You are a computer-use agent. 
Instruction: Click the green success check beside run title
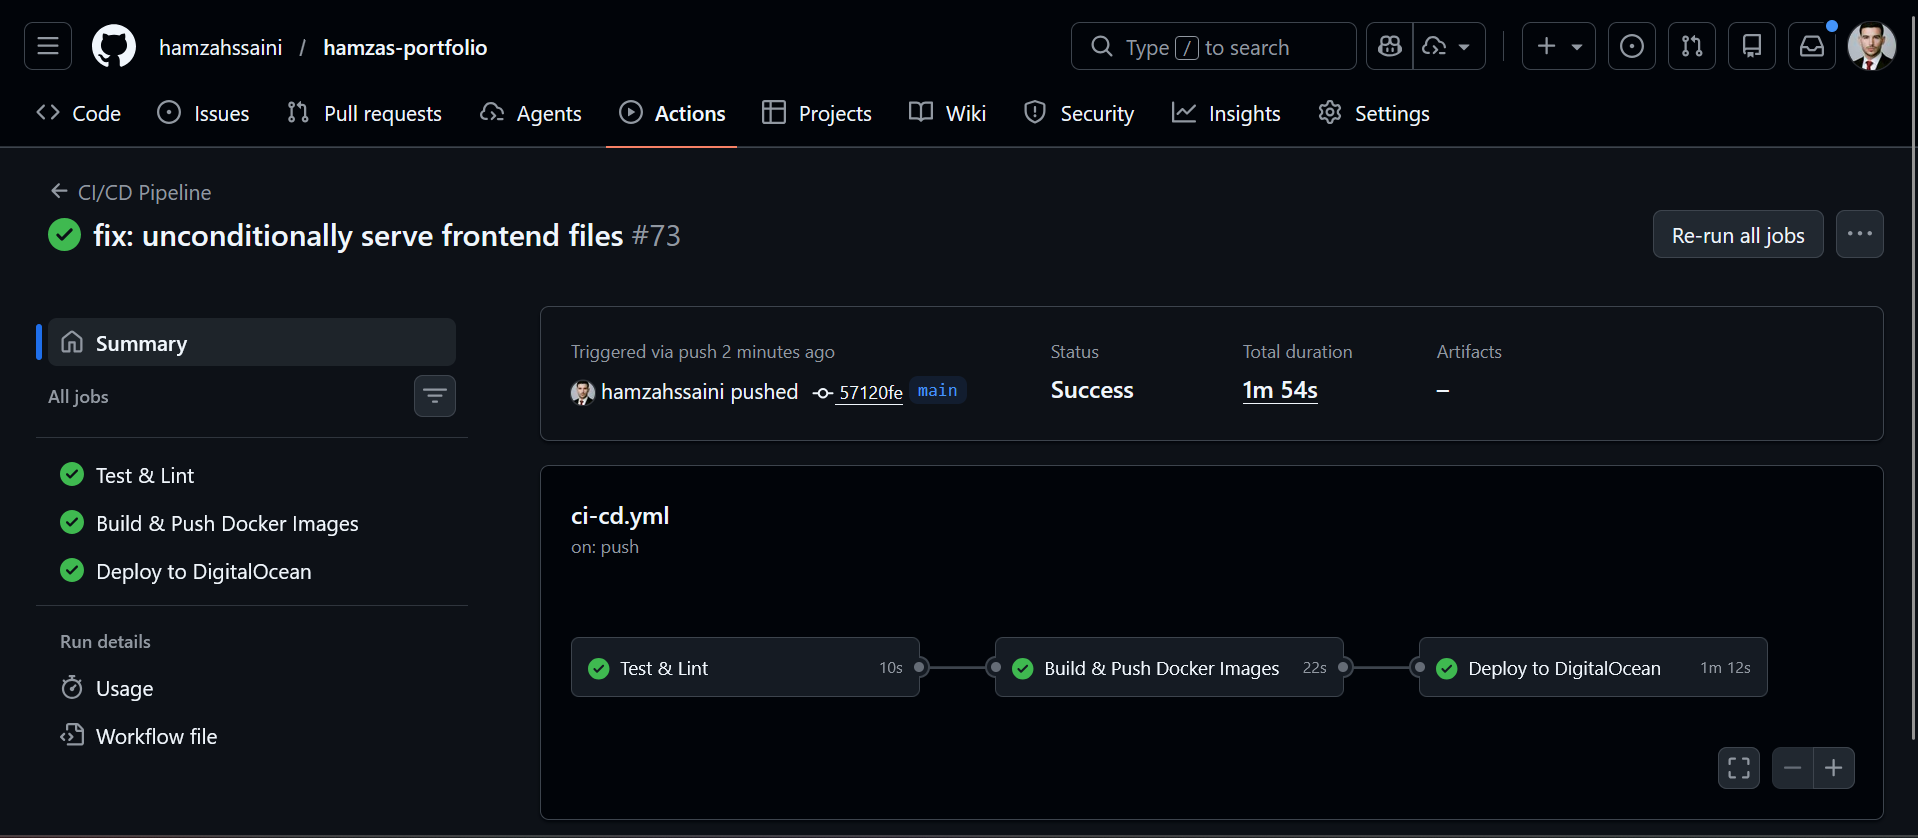pyautogui.click(x=65, y=235)
